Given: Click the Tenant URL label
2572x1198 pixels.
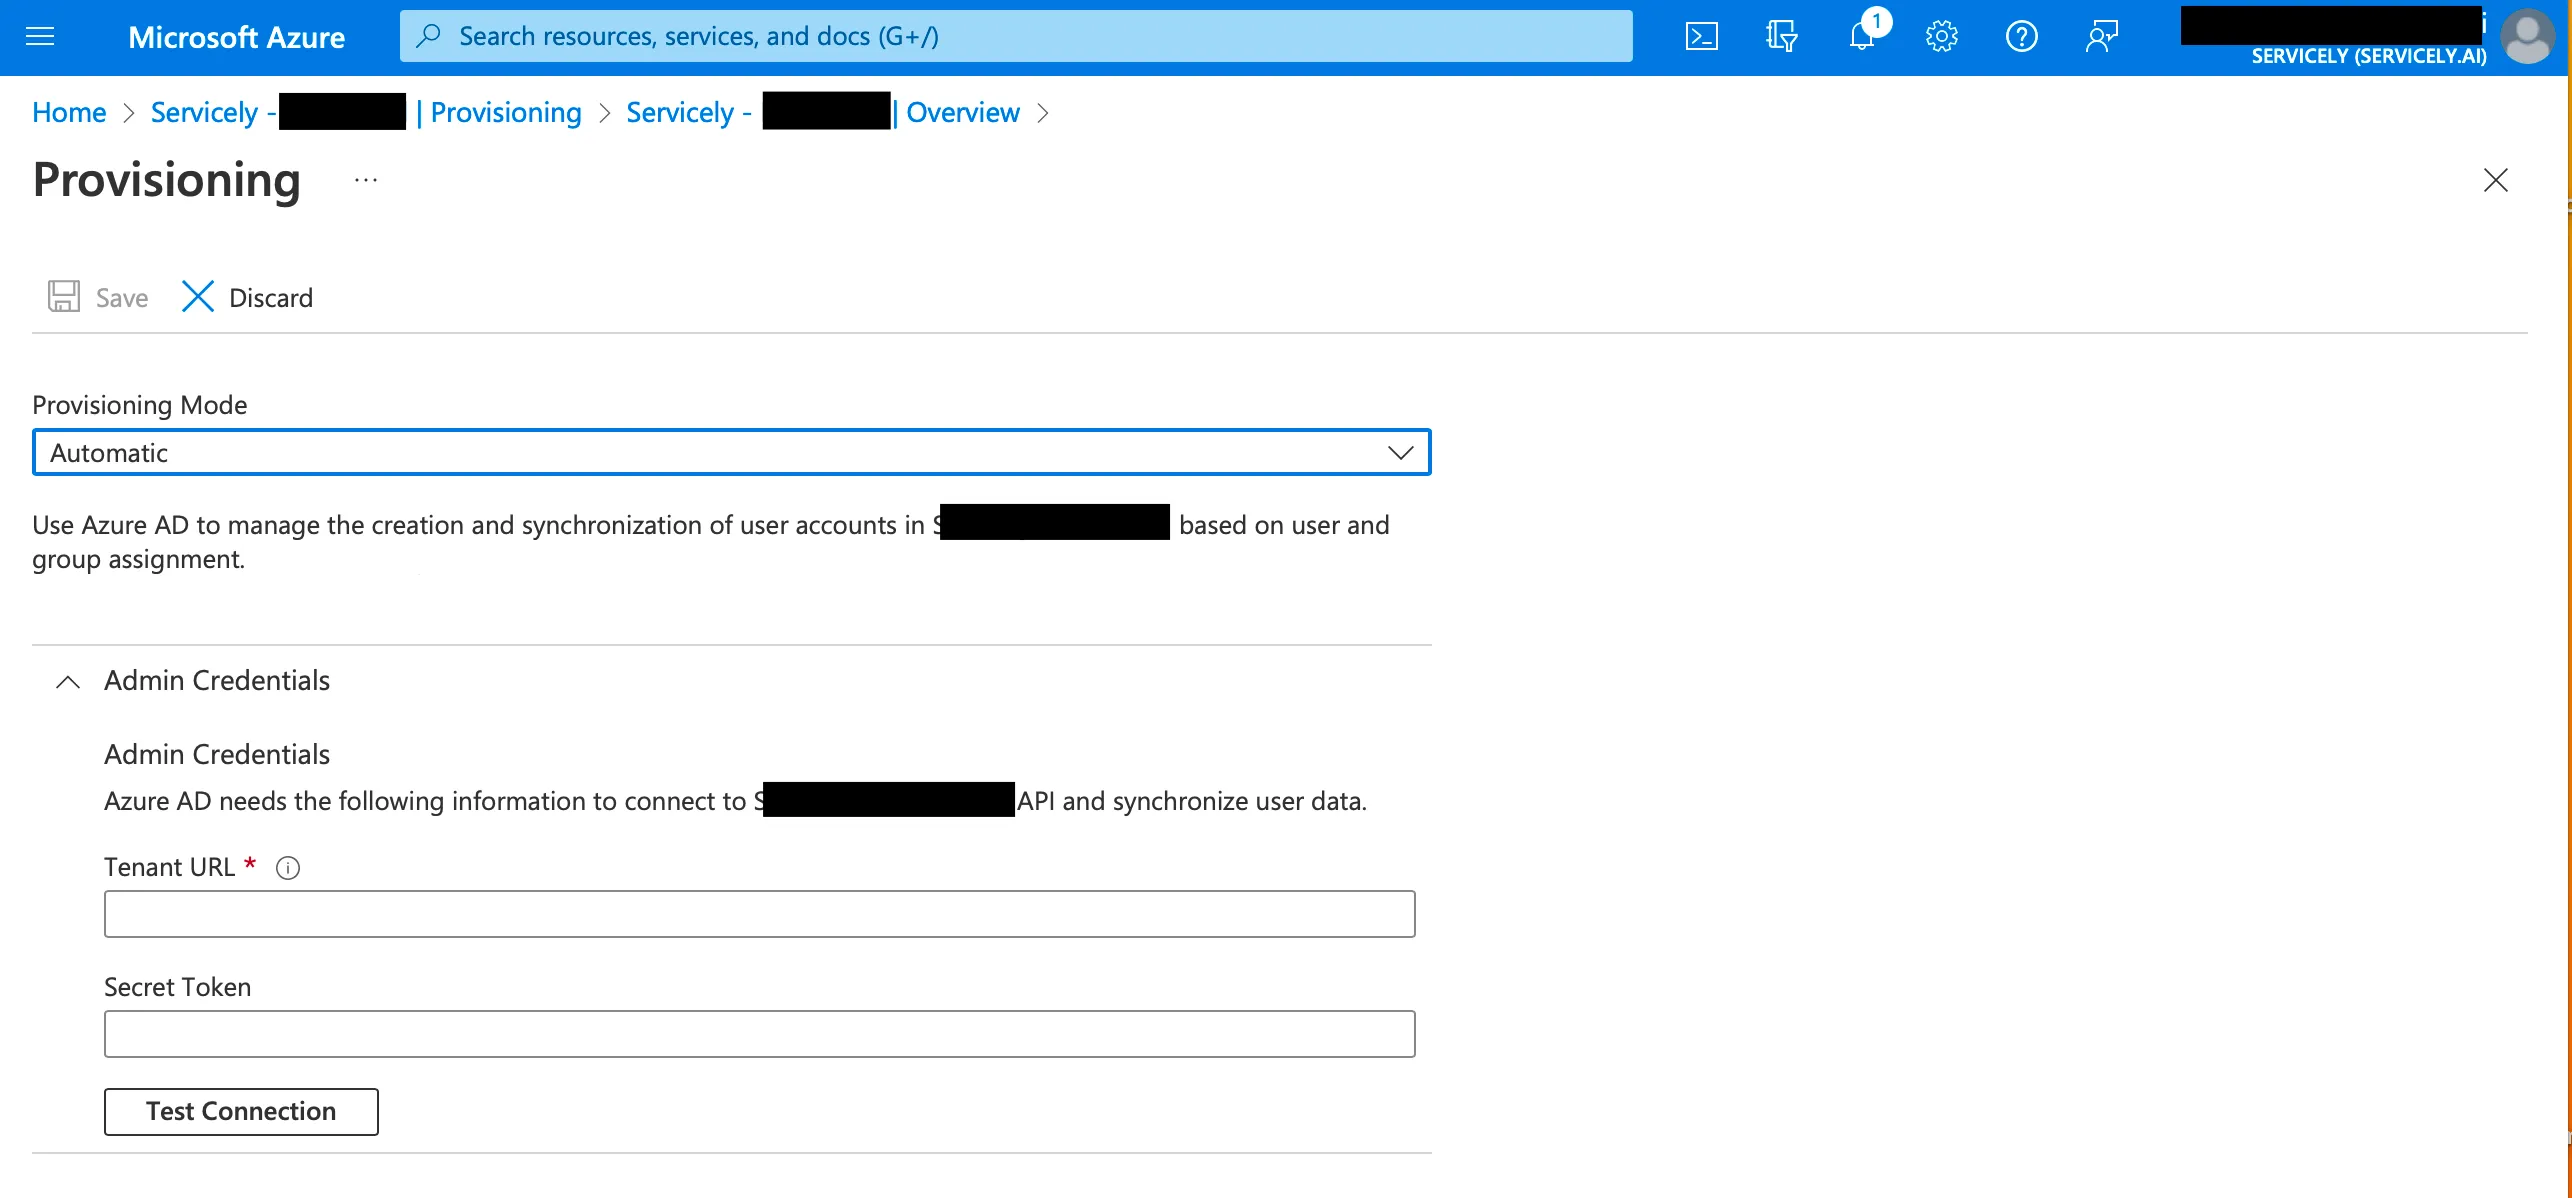Looking at the screenshot, I should (170, 867).
